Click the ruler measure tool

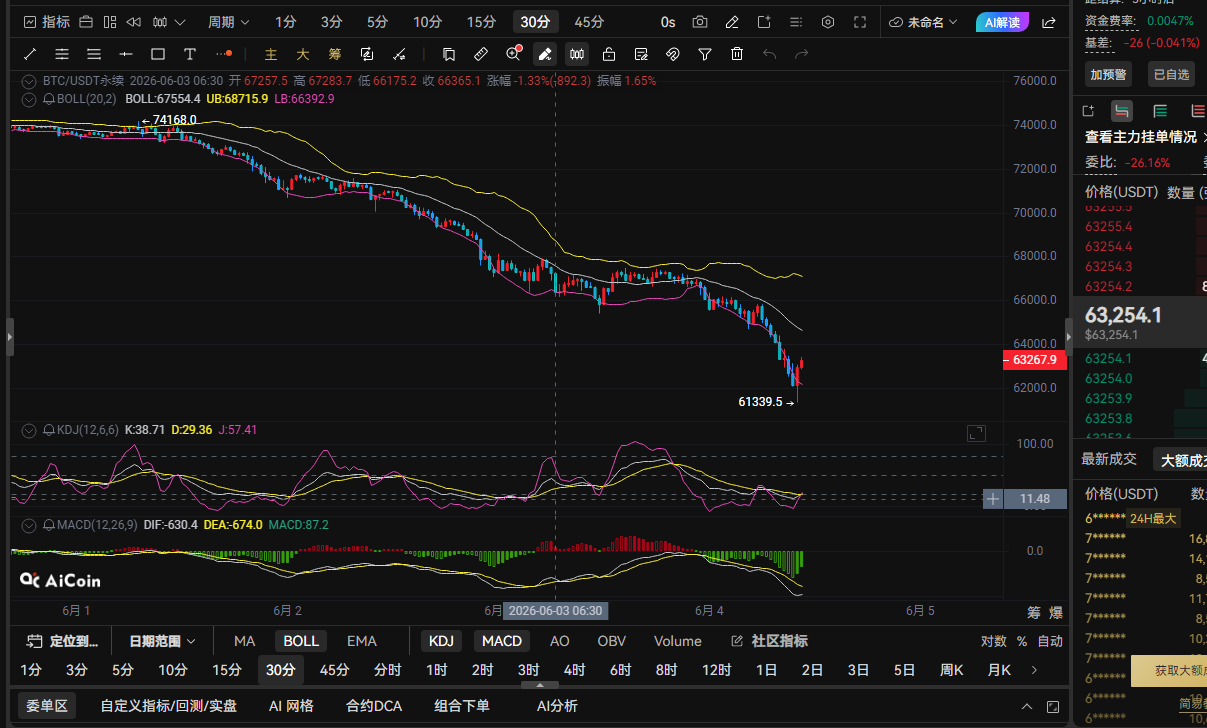pos(481,54)
